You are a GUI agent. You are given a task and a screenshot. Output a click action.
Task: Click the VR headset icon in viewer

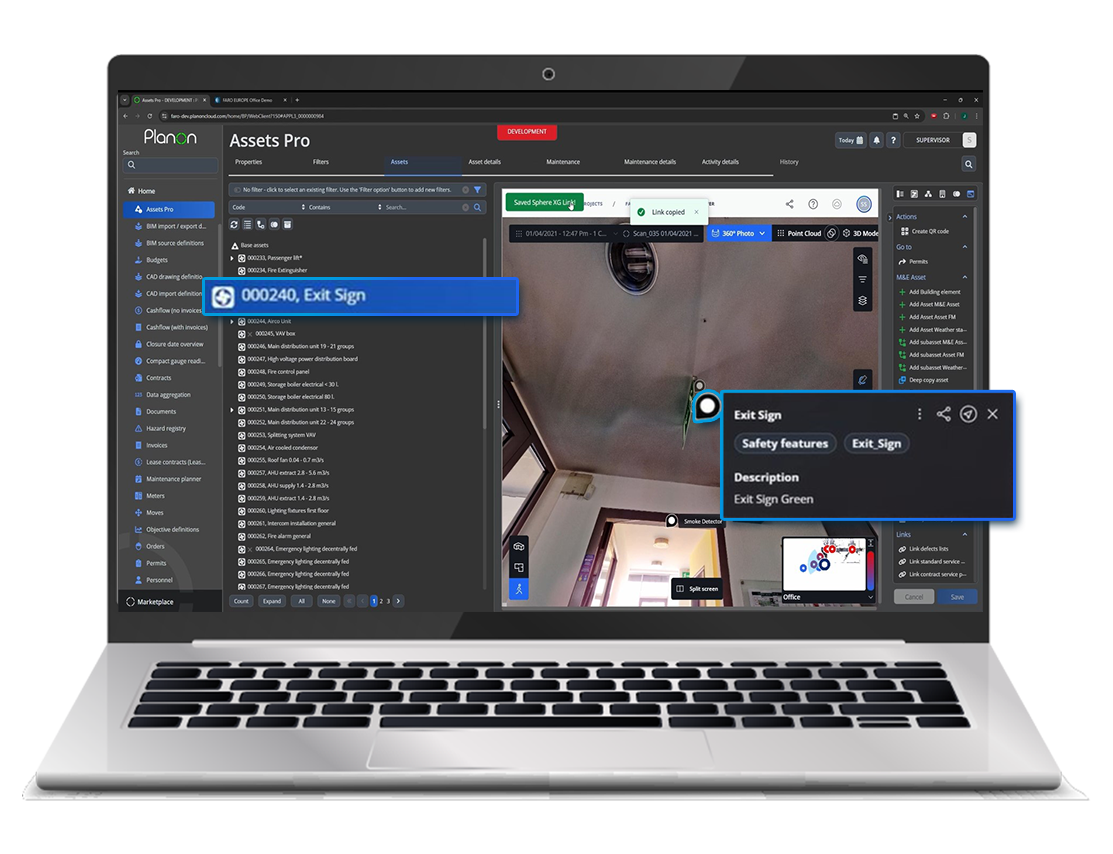[519, 546]
